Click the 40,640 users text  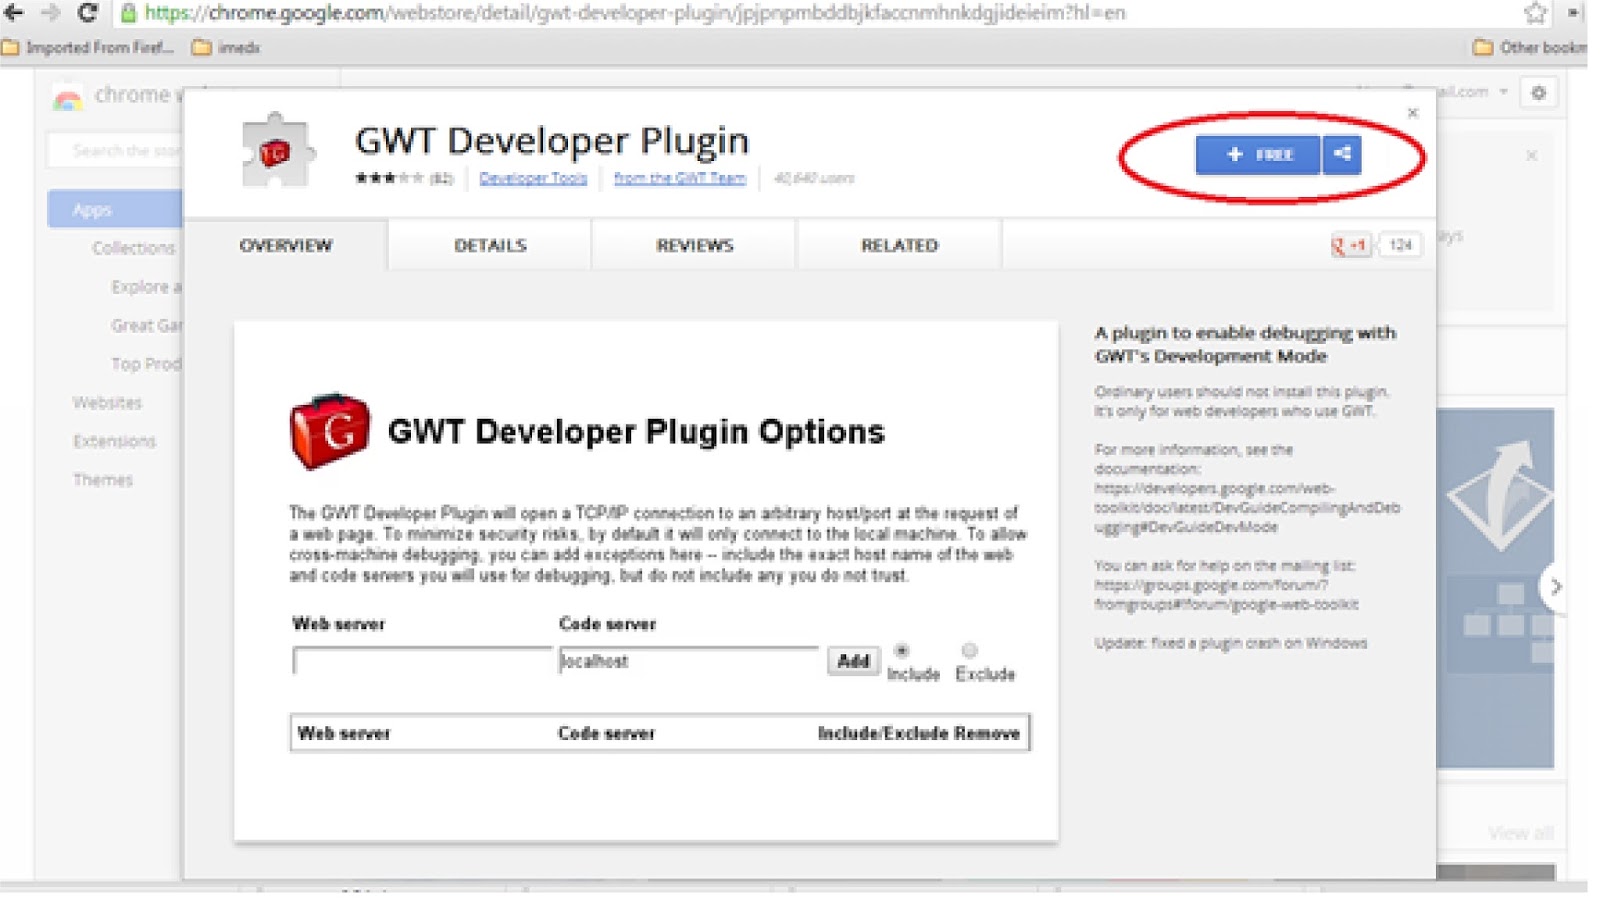click(814, 178)
